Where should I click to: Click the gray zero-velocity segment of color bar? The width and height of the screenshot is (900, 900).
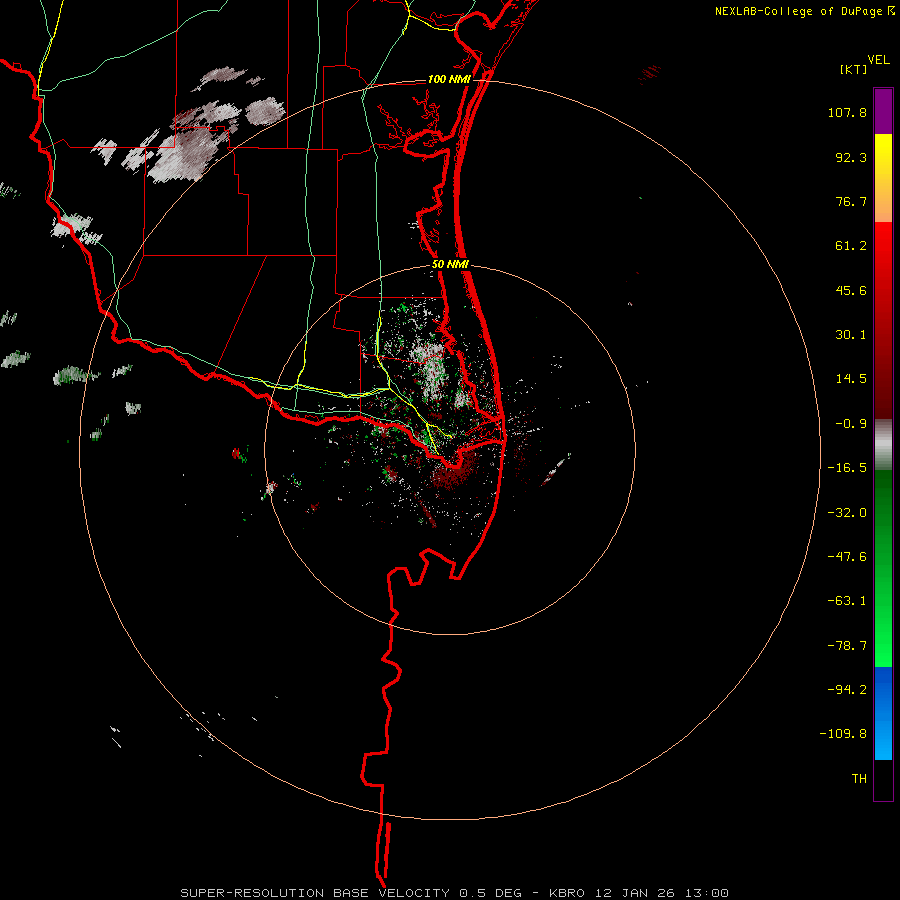pos(883,445)
